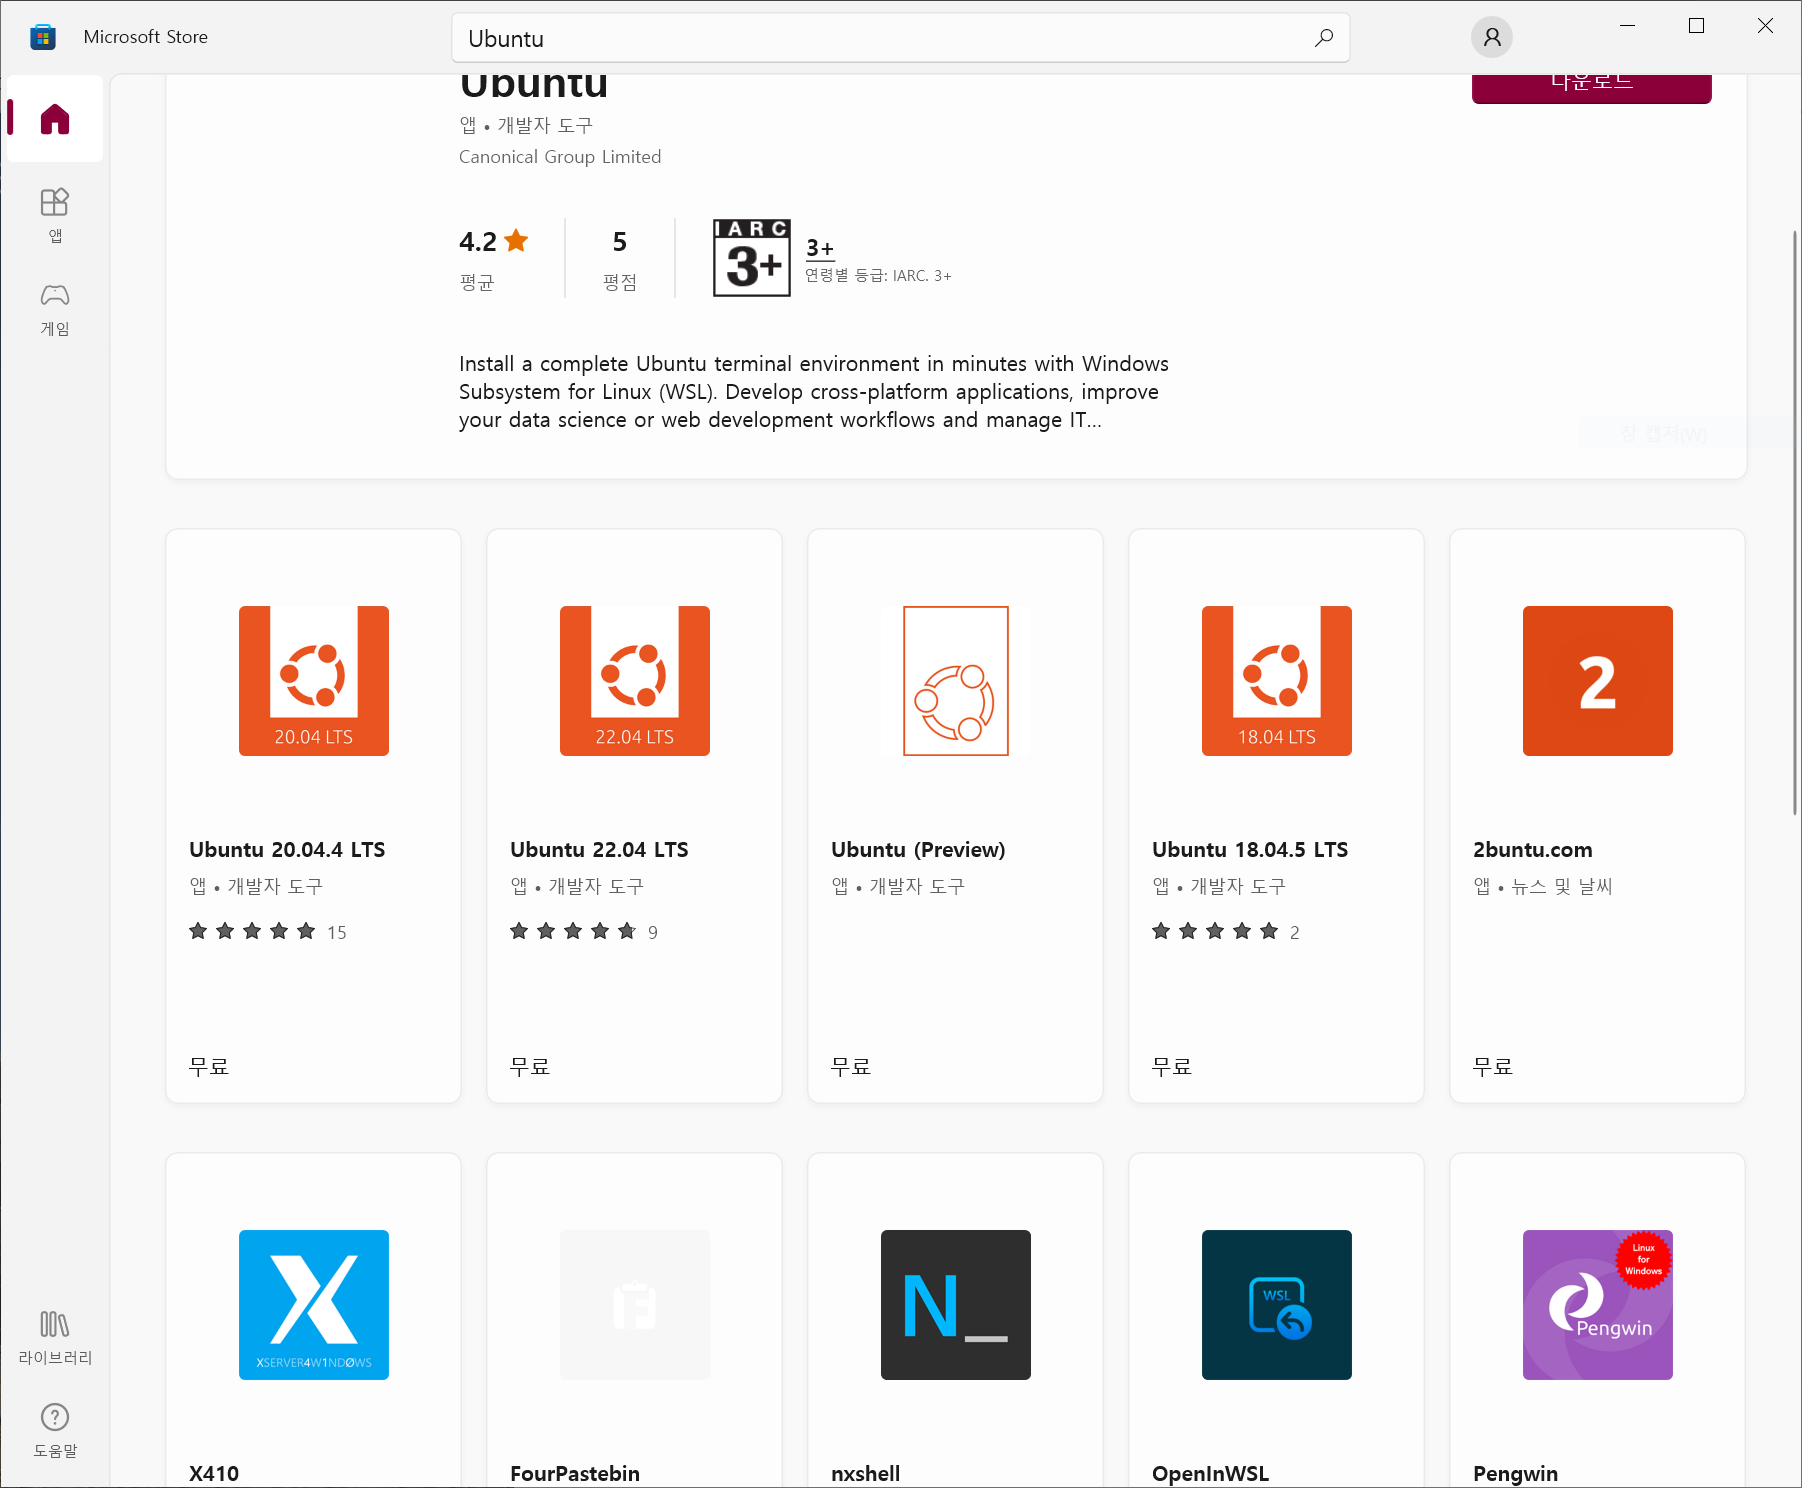The image size is (1802, 1488).
Task: Click 무료 price on 2buntu.com card
Action: [x=1493, y=1067]
